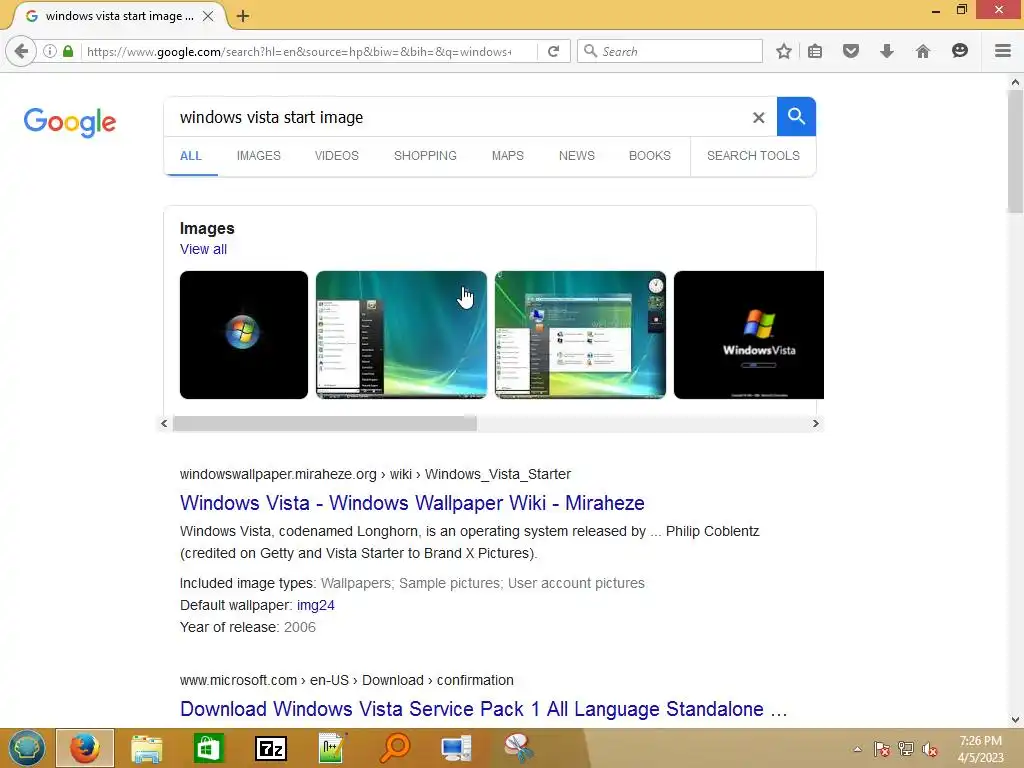Open Notepad++ taskbar icon
The width and height of the screenshot is (1024, 768).
tap(332, 748)
